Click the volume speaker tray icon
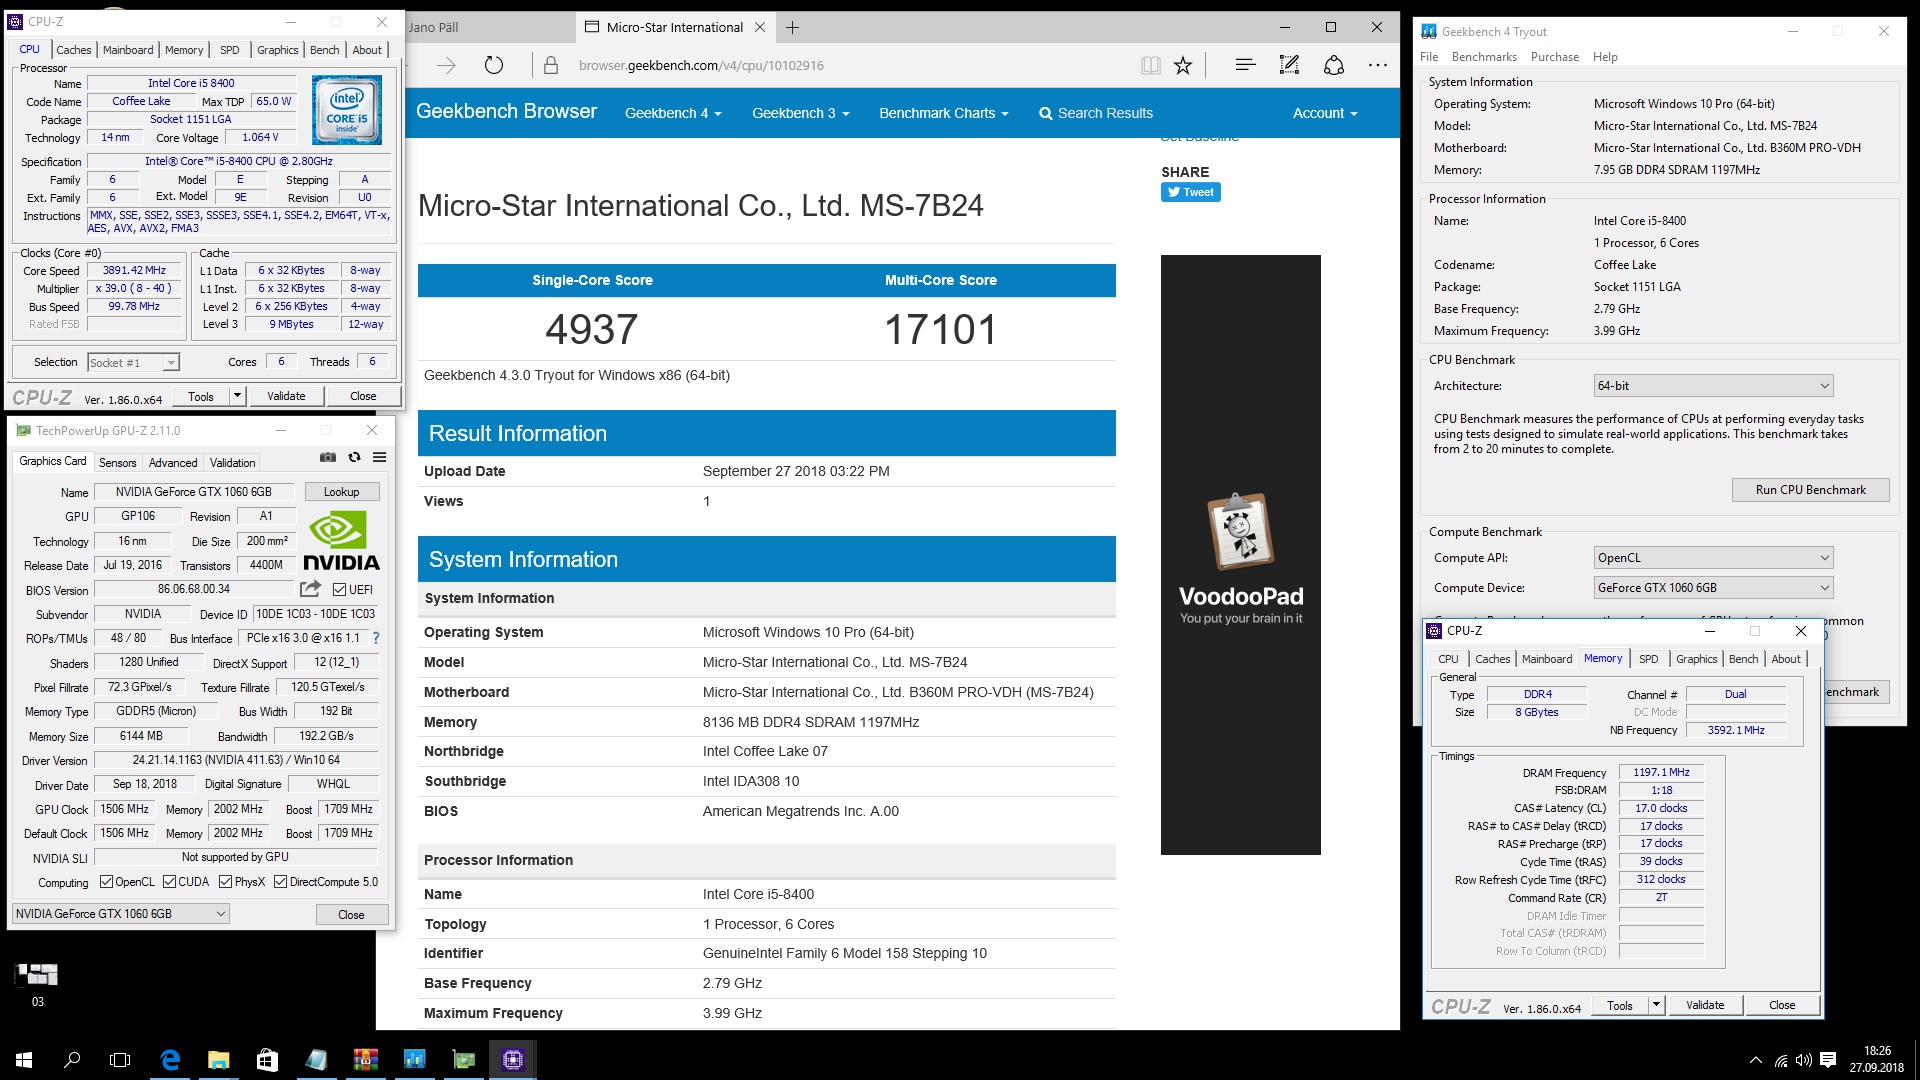The image size is (1920, 1080). coord(1803,1060)
